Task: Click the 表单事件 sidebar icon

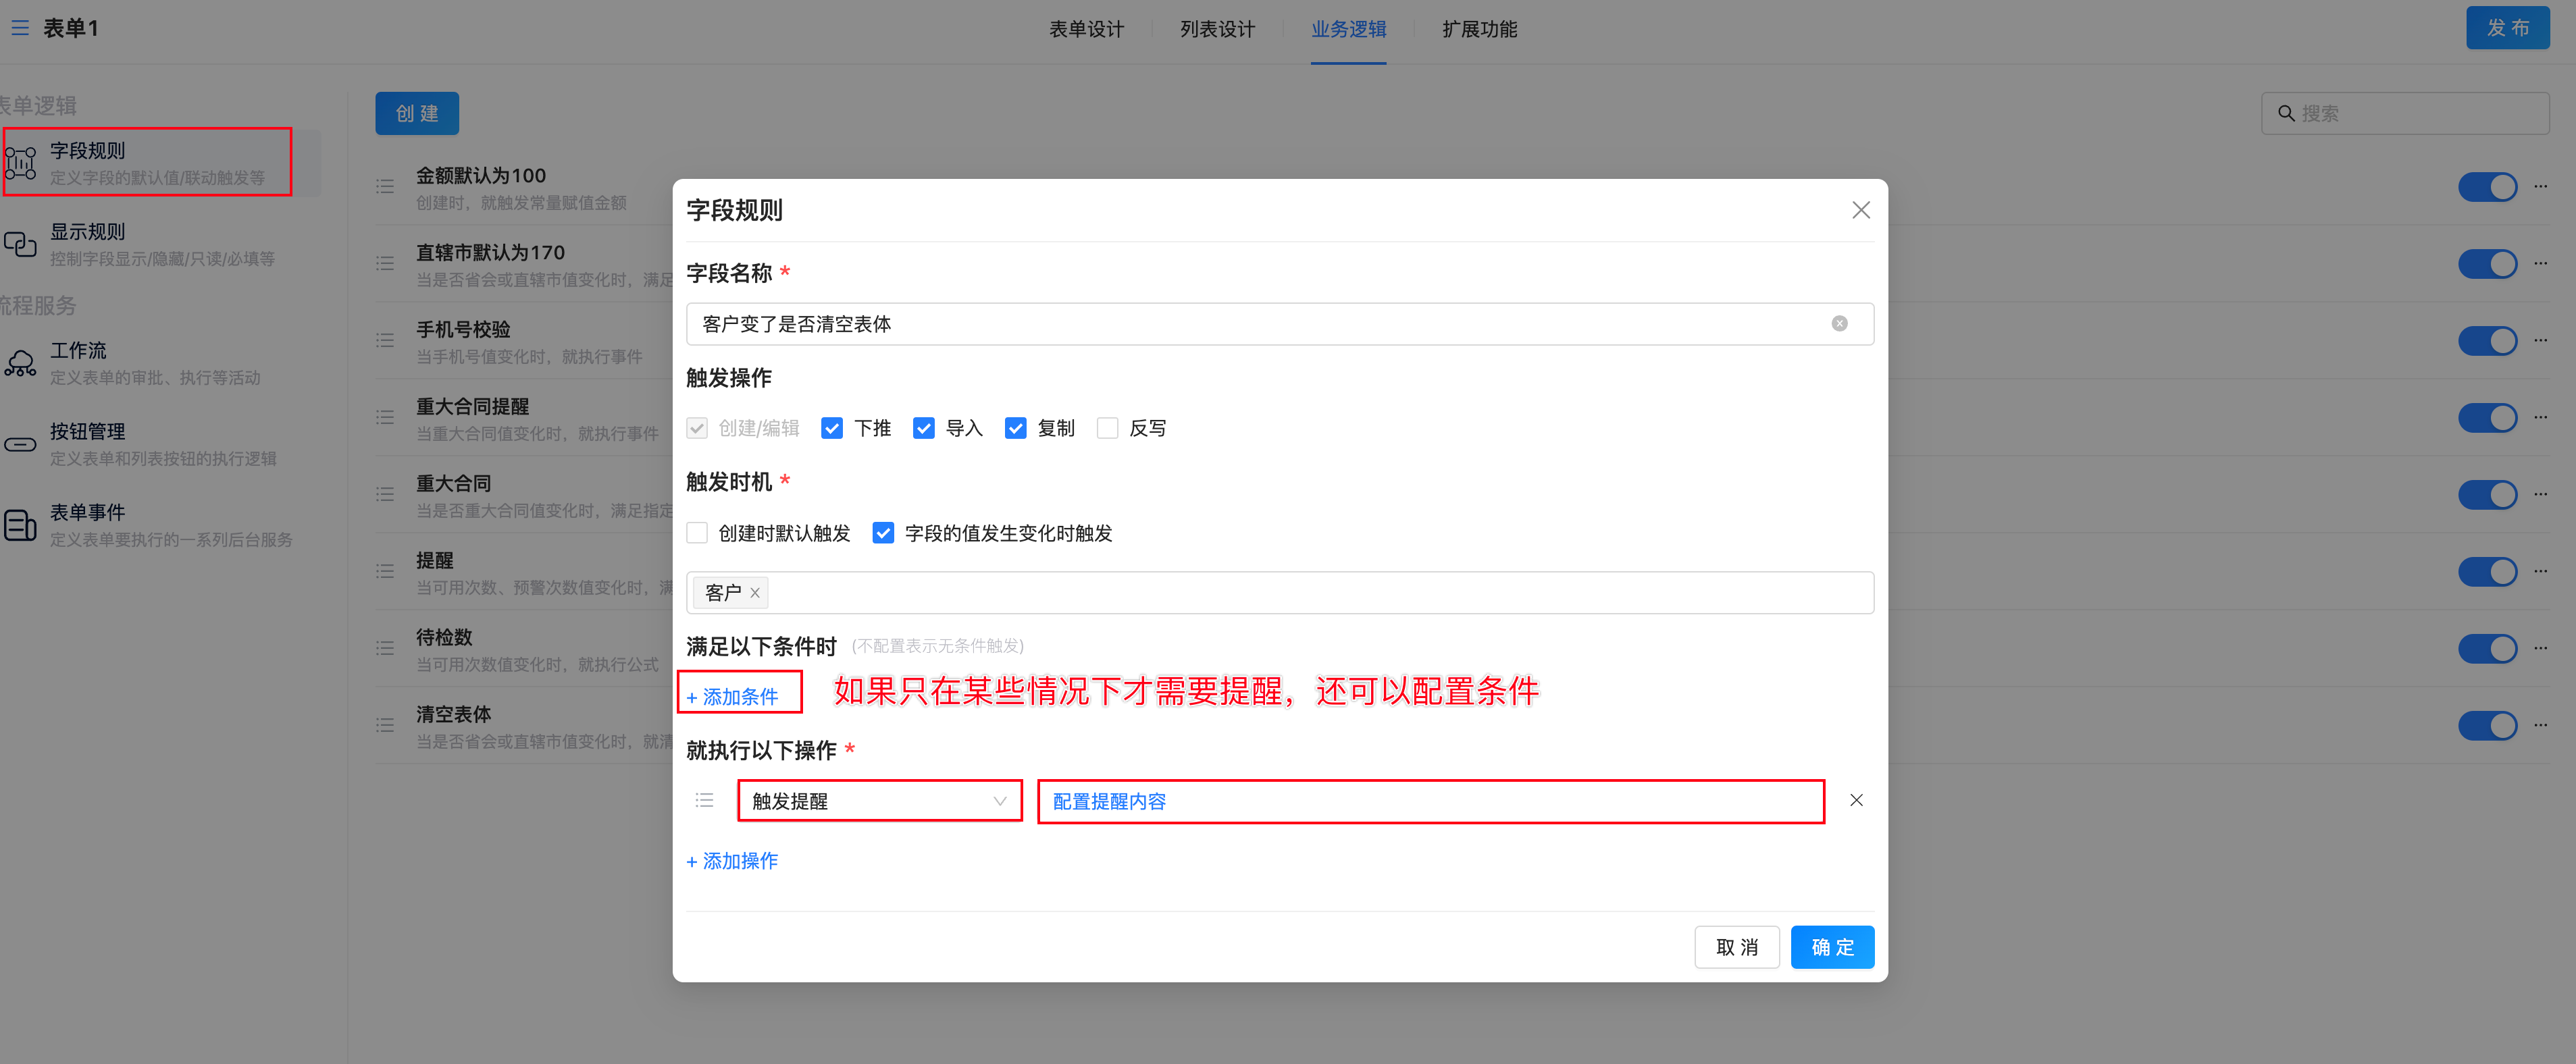Action: [20, 525]
